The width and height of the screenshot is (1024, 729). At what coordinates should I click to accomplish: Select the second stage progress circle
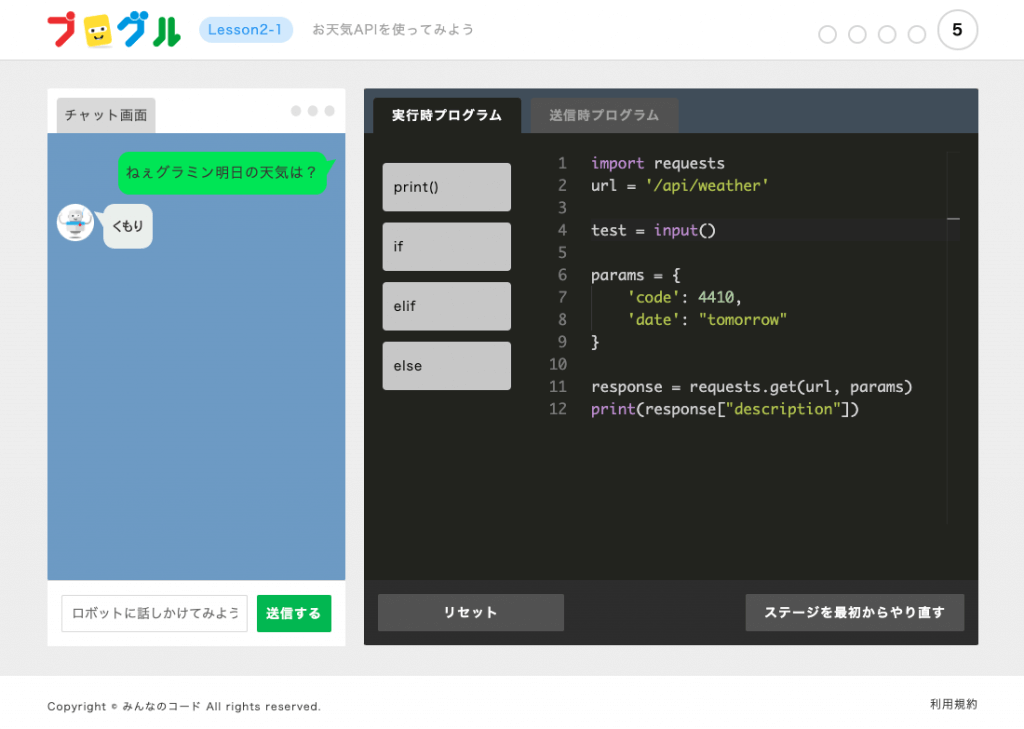(x=857, y=35)
